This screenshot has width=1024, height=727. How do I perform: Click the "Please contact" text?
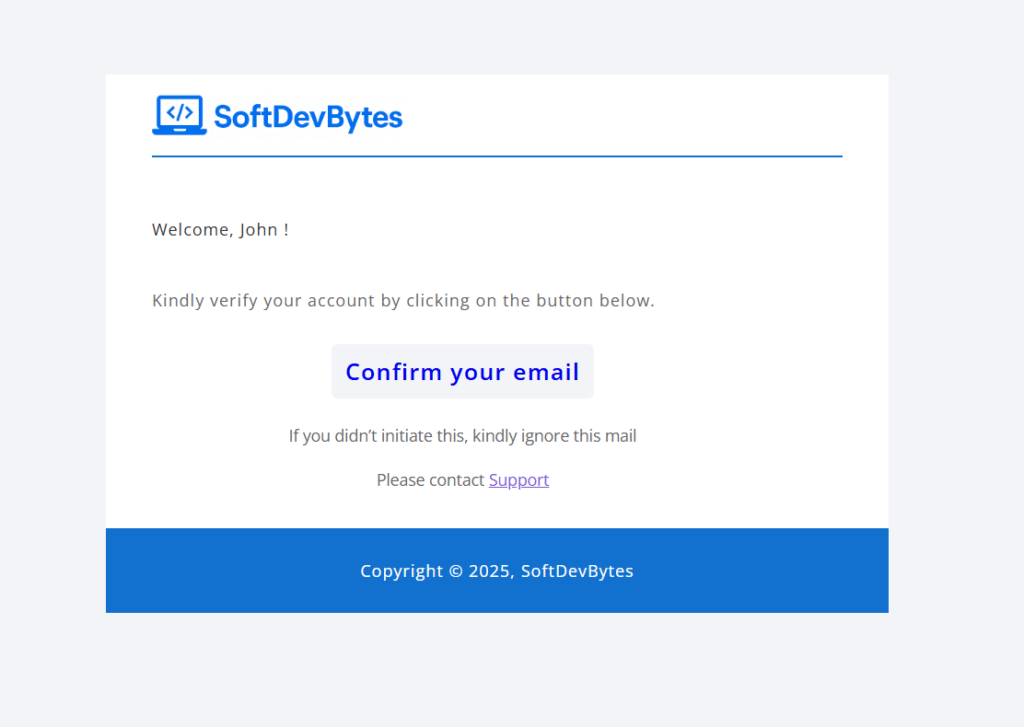(430, 480)
